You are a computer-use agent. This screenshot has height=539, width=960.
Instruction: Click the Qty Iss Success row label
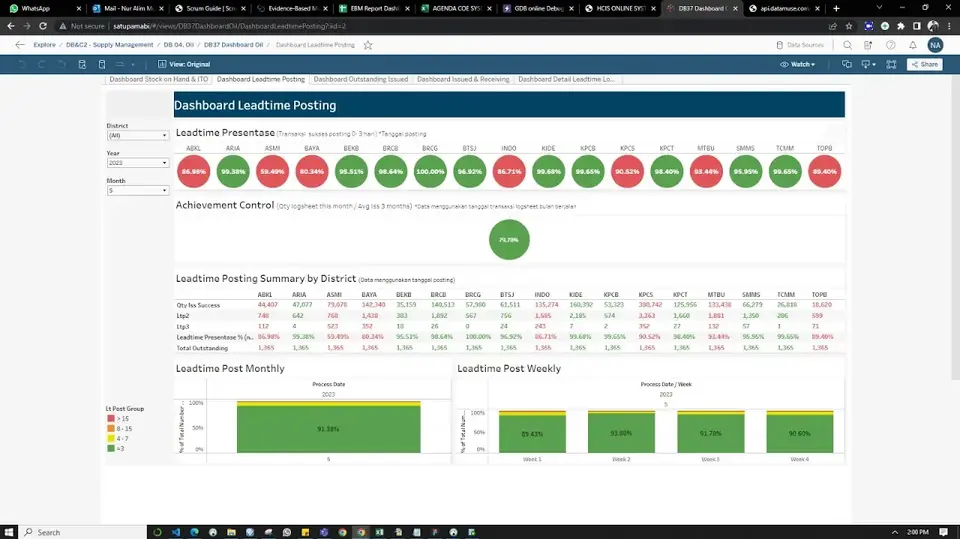tap(198, 305)
